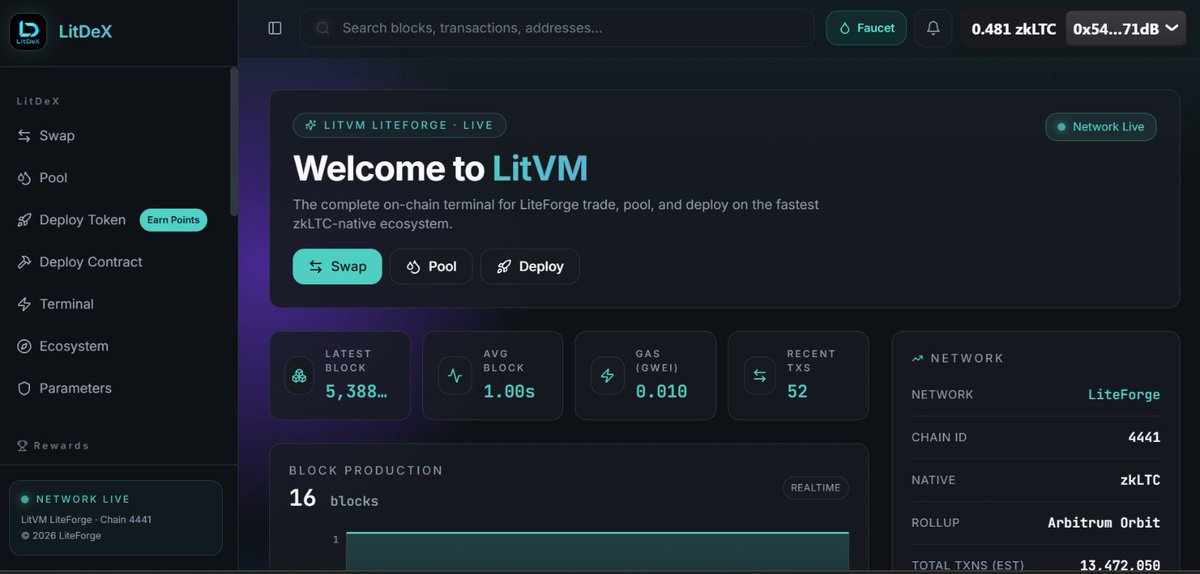
Task: Open the wallet address 0x54...71dB dropdown
Action: point(1128,29)
